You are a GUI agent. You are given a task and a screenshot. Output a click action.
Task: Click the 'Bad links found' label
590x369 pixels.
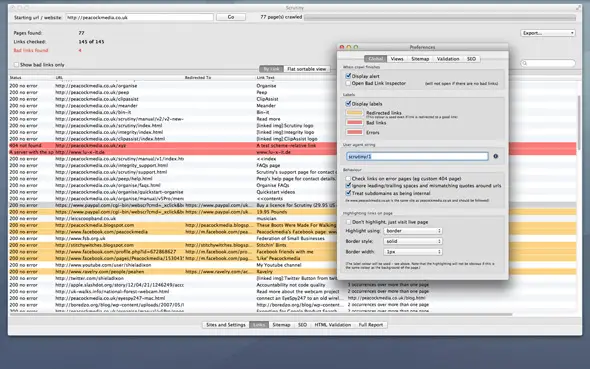tap(31, 50)
